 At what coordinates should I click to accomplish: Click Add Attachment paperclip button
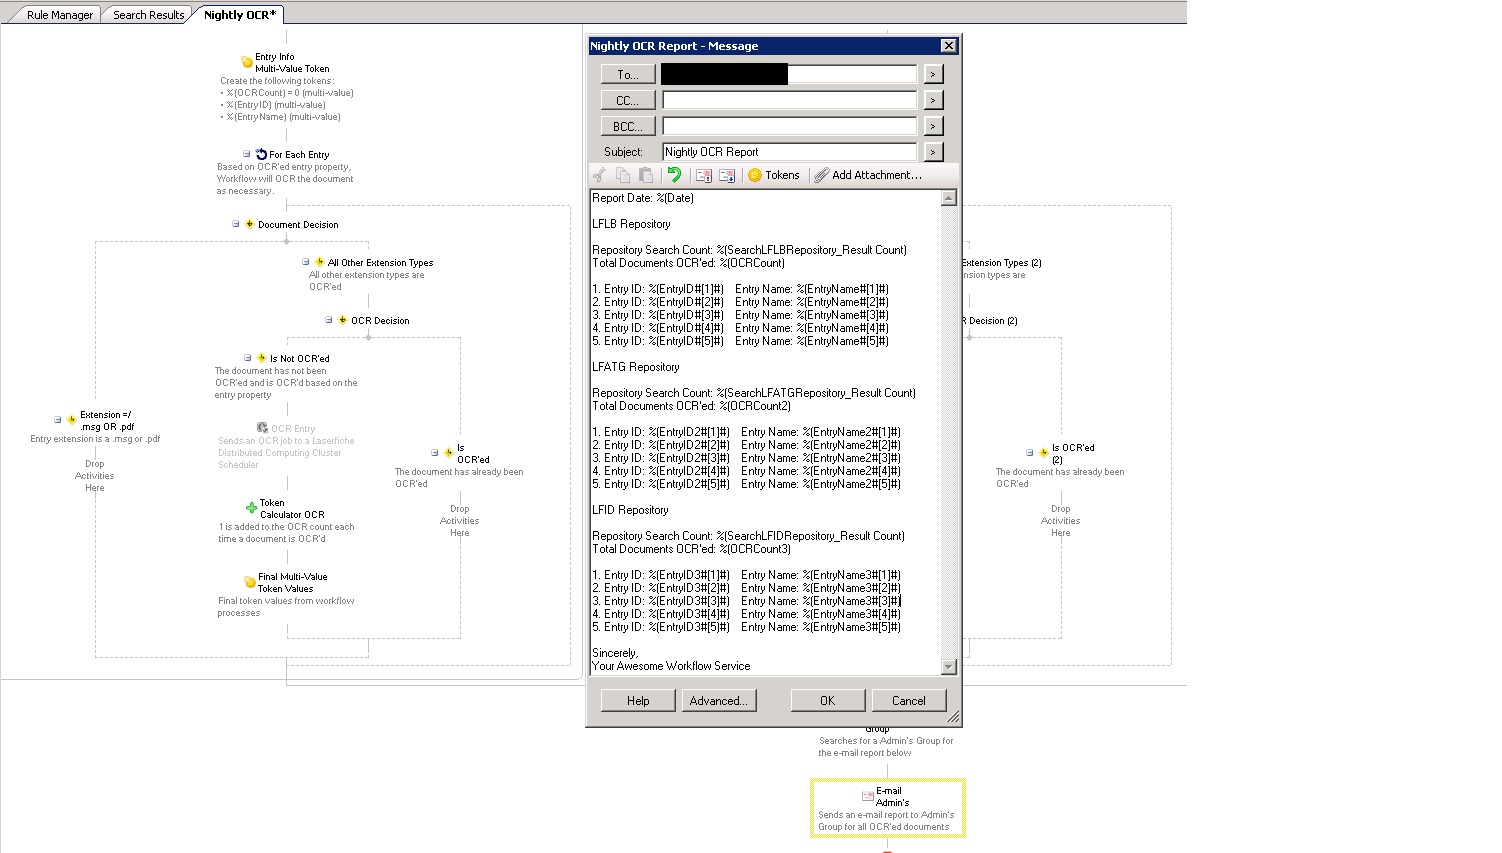tap(867, 175)
